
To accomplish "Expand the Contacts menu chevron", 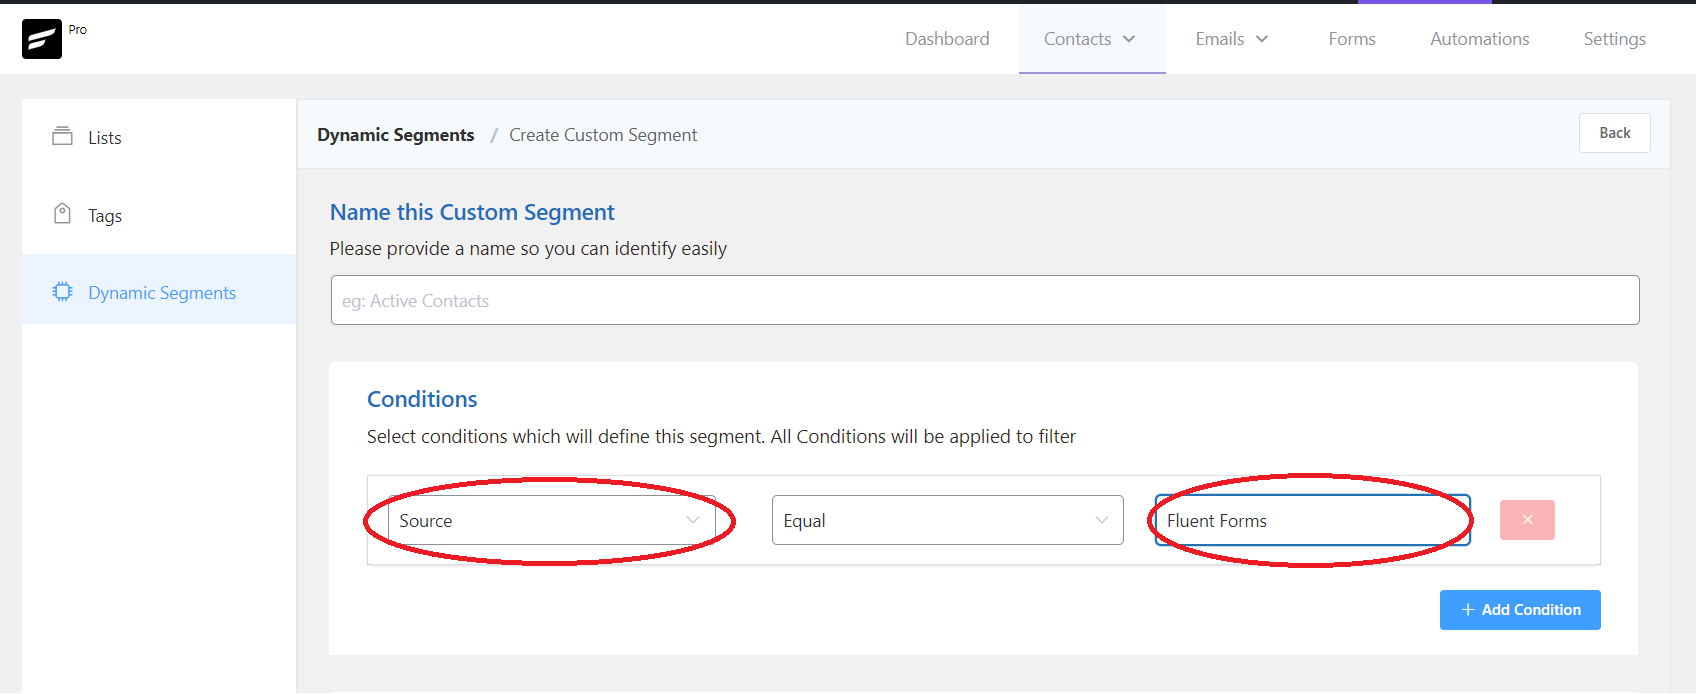I will 1129,39.
